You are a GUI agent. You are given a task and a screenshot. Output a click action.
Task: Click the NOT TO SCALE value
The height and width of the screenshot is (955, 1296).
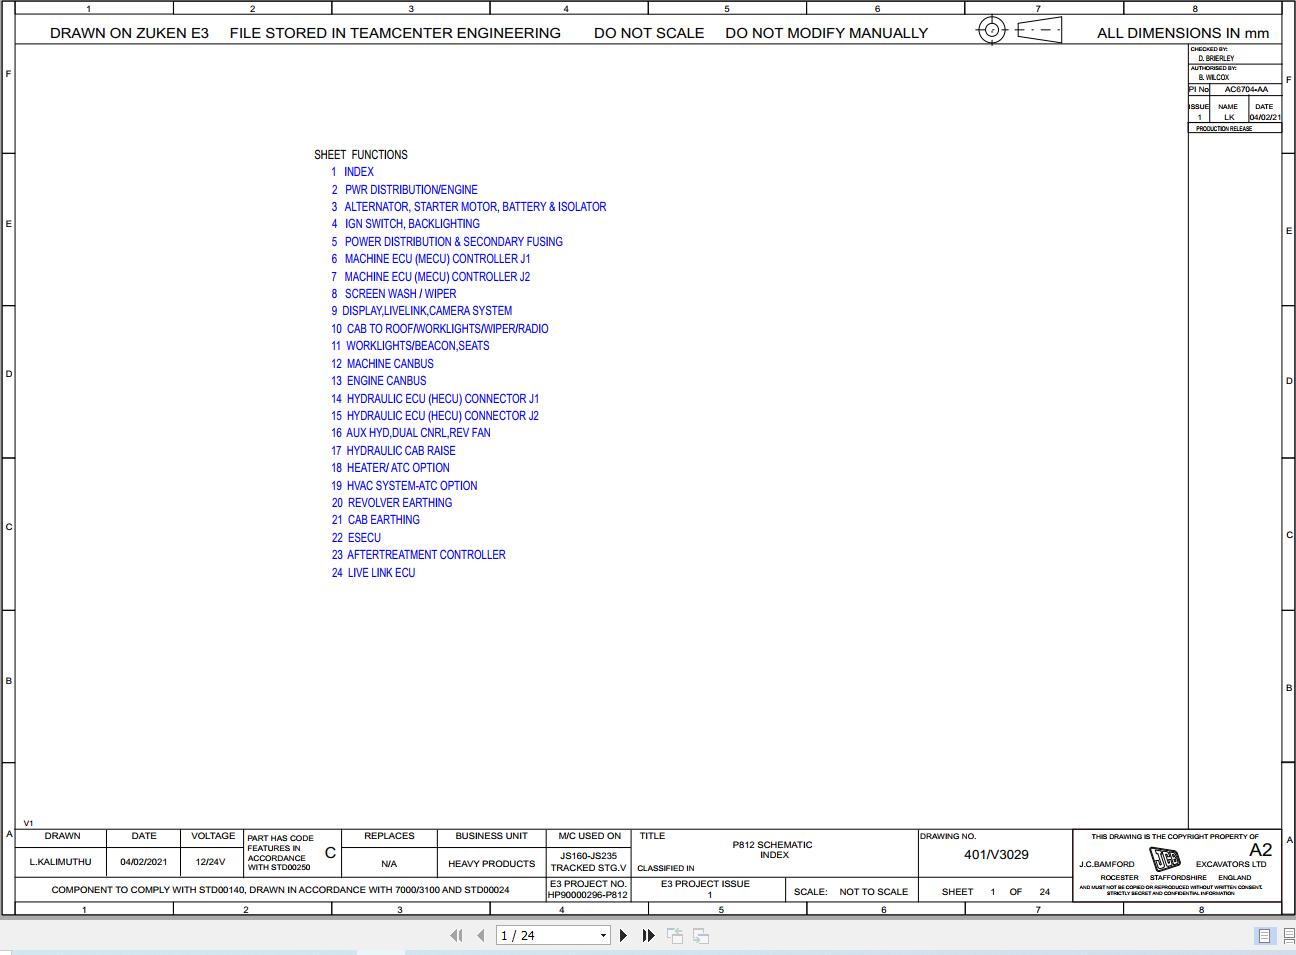point(874,892)
